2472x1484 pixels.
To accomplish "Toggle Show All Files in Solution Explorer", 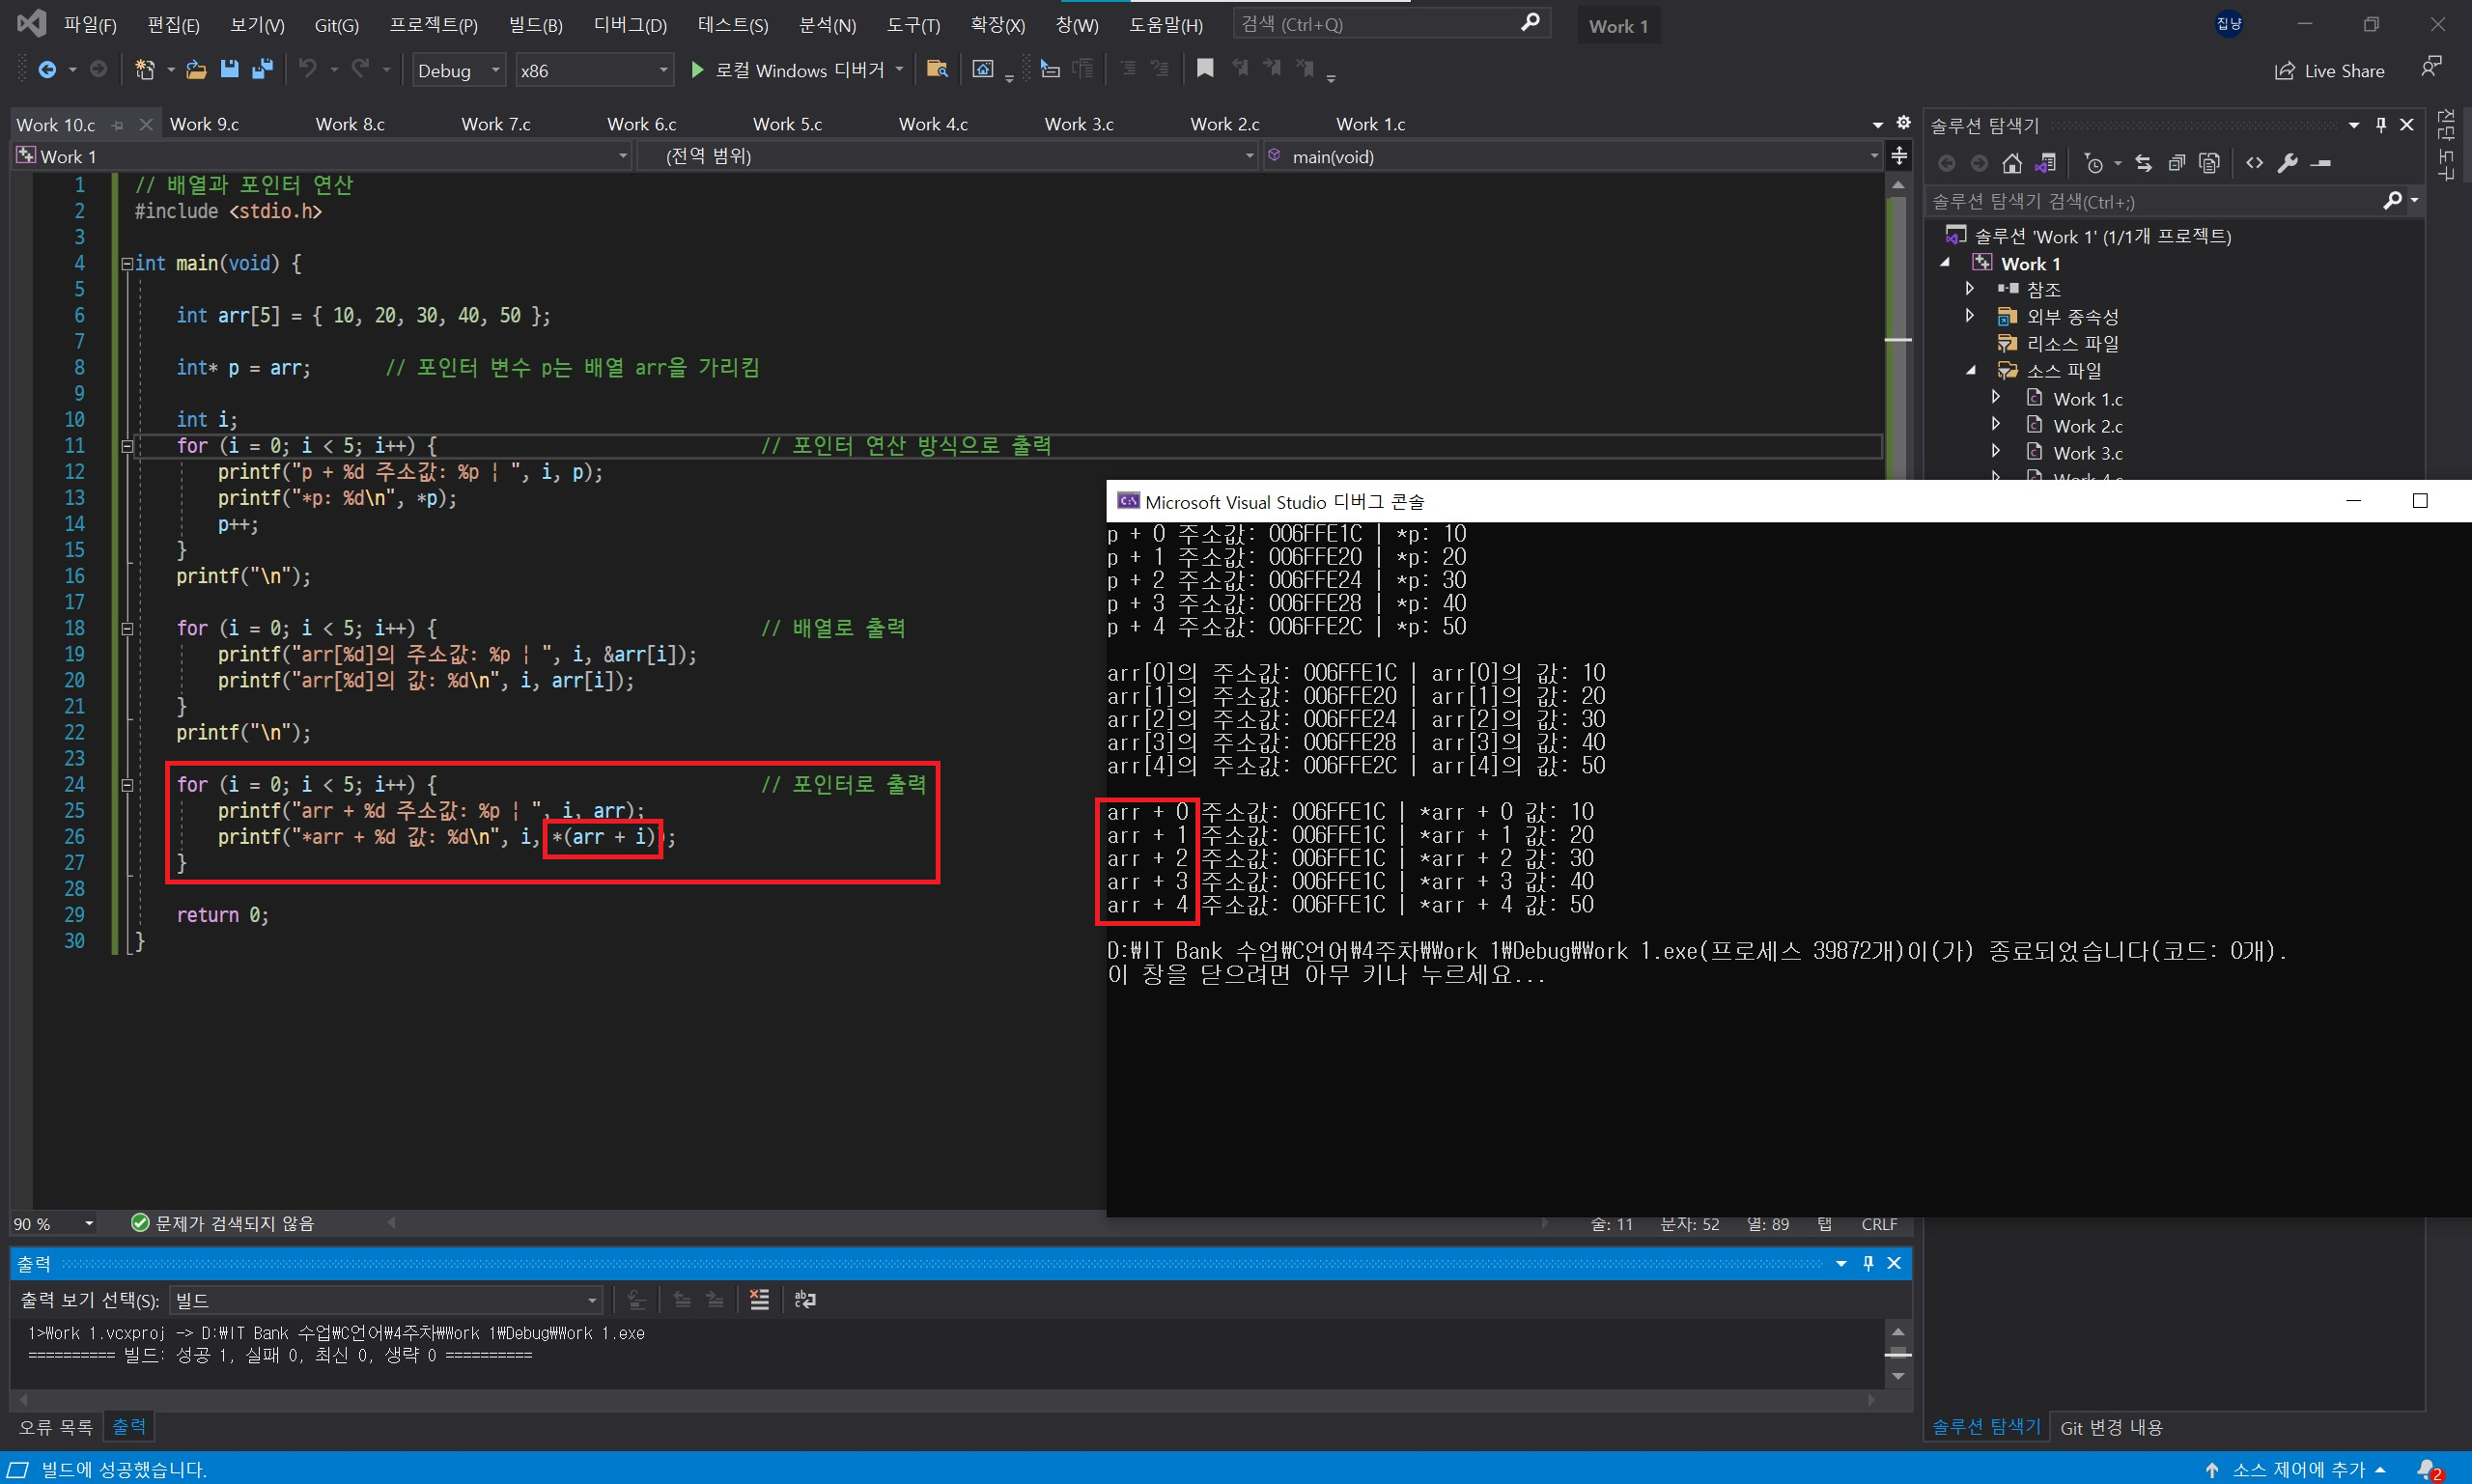I will (2210, 163).
